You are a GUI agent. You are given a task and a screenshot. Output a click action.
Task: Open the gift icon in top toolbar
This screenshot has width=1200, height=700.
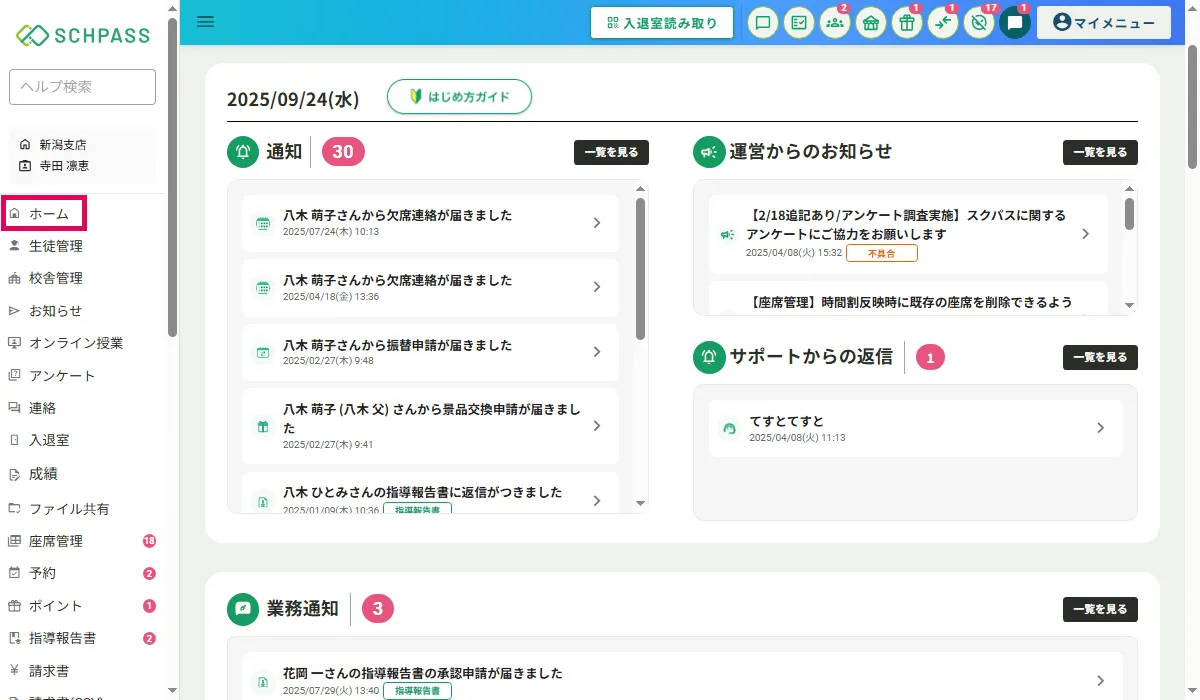pos(907,23)
